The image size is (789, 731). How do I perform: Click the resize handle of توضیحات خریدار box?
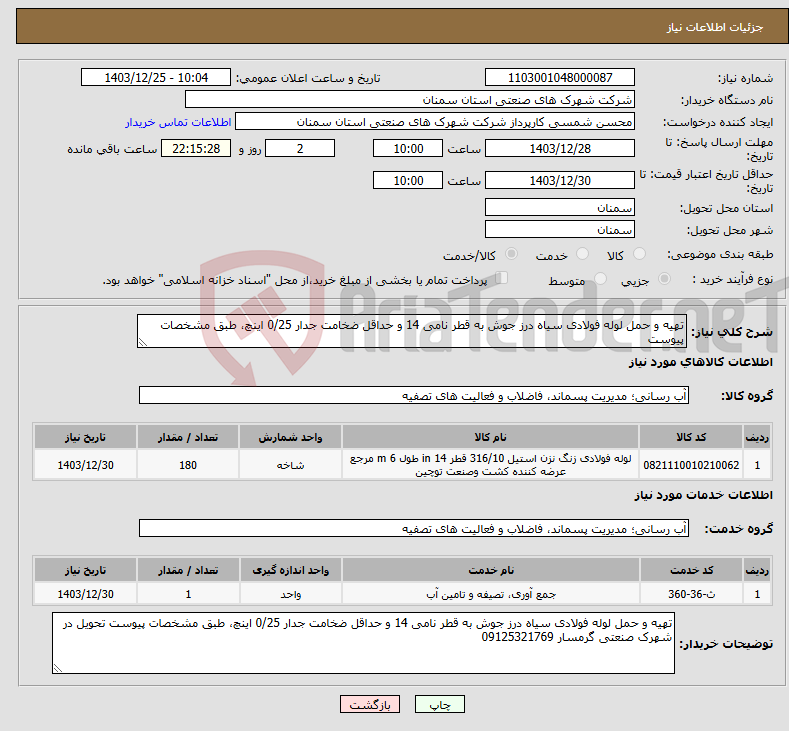tap(58, 668)
